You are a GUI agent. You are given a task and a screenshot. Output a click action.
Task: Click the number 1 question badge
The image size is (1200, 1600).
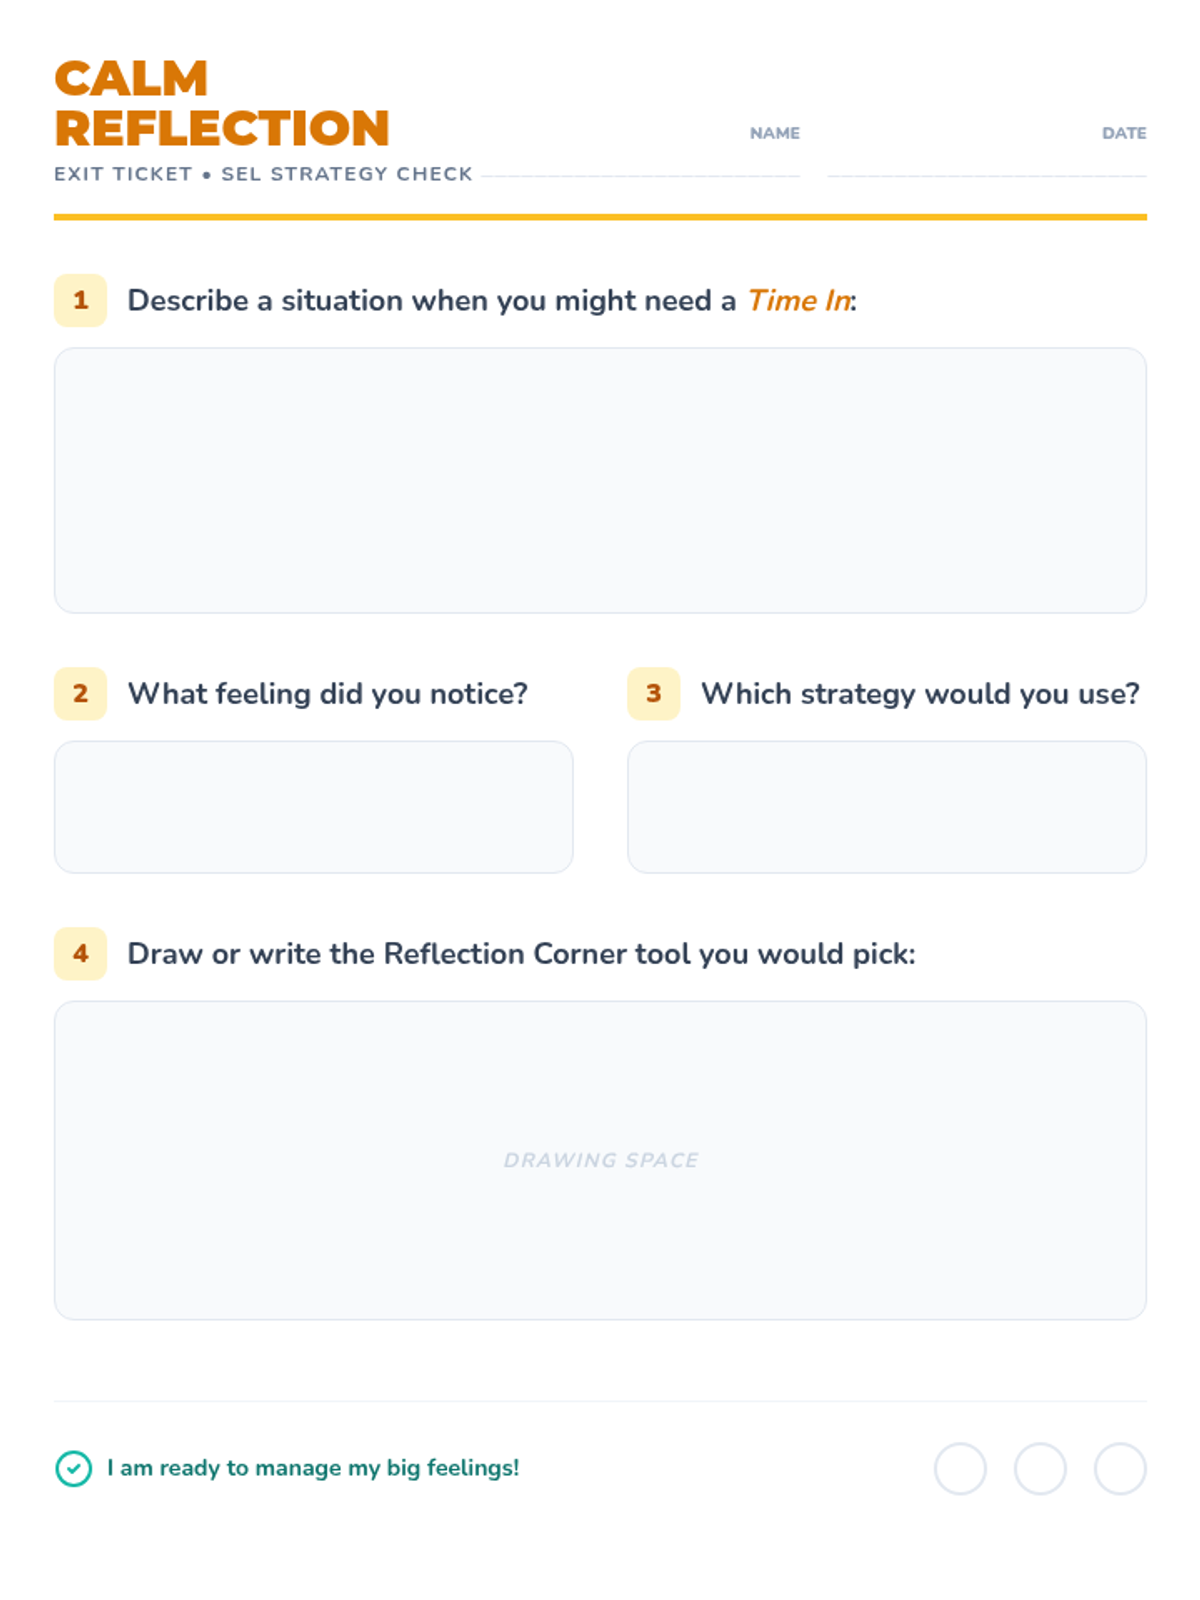pos(80,300)
